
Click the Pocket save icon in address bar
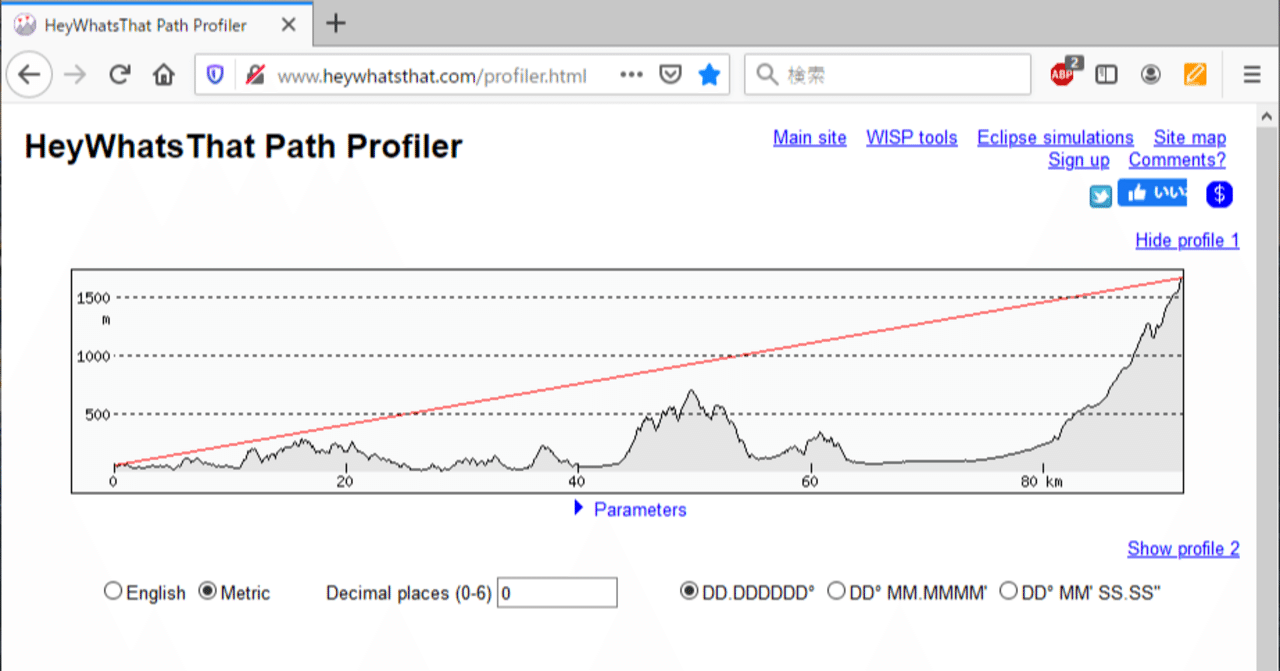(x=671, y=73)
